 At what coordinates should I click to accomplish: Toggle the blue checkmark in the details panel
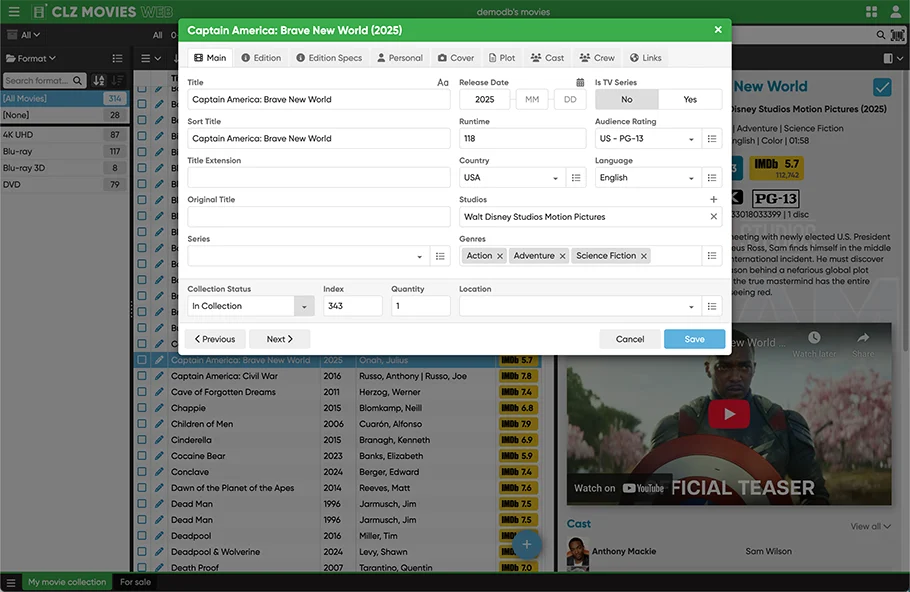point(882,88)
